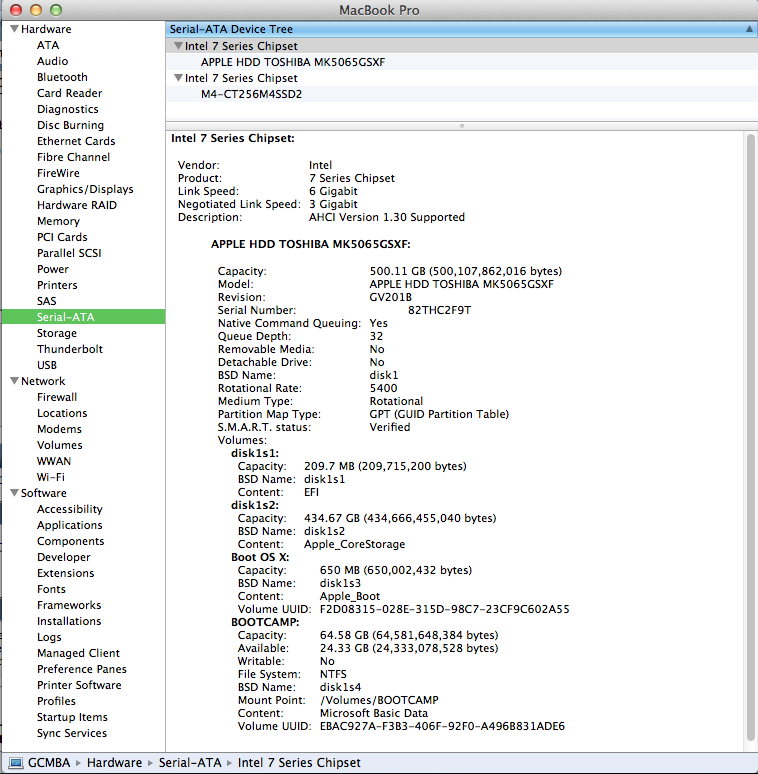View Firewall settings info
The width and height of the screenshot is (758, 774).
(x=57, y=397)
